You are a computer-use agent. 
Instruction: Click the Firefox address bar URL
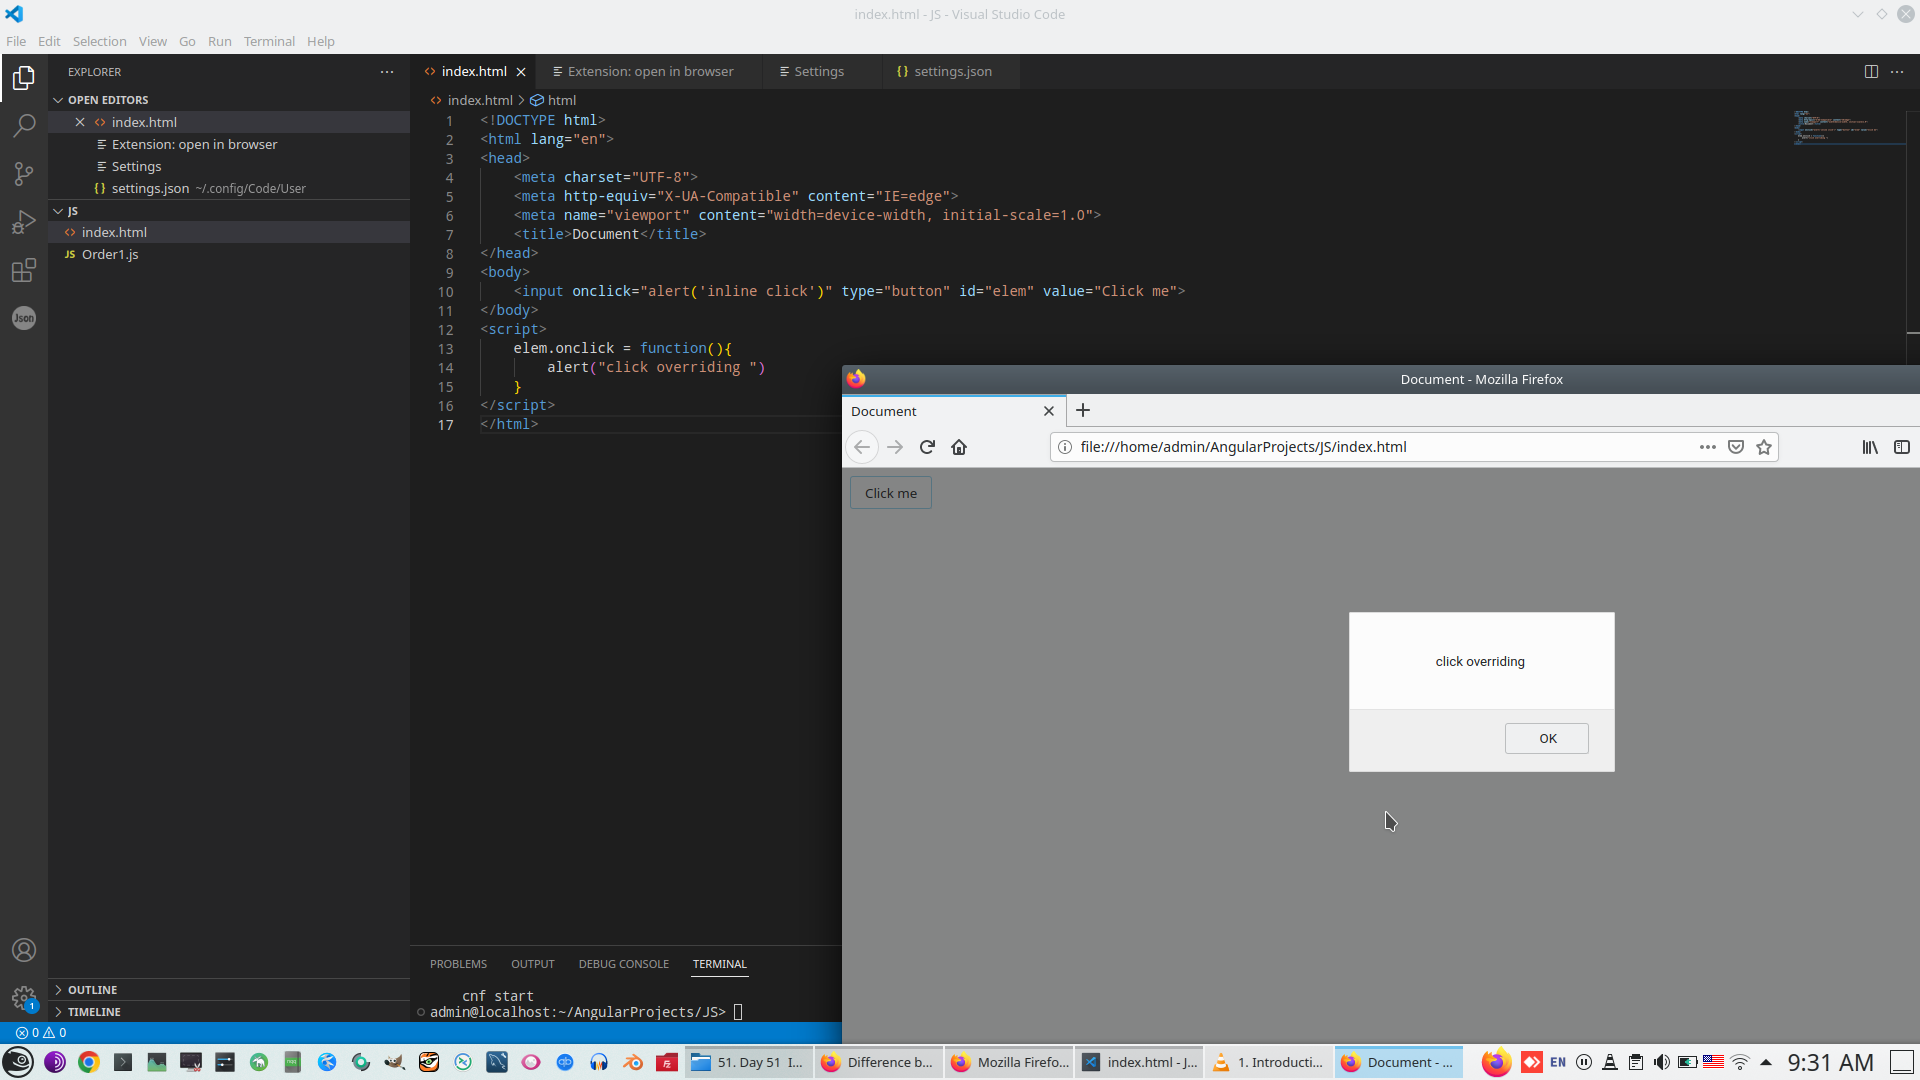pyautogui.click(x=1243, y=447)
